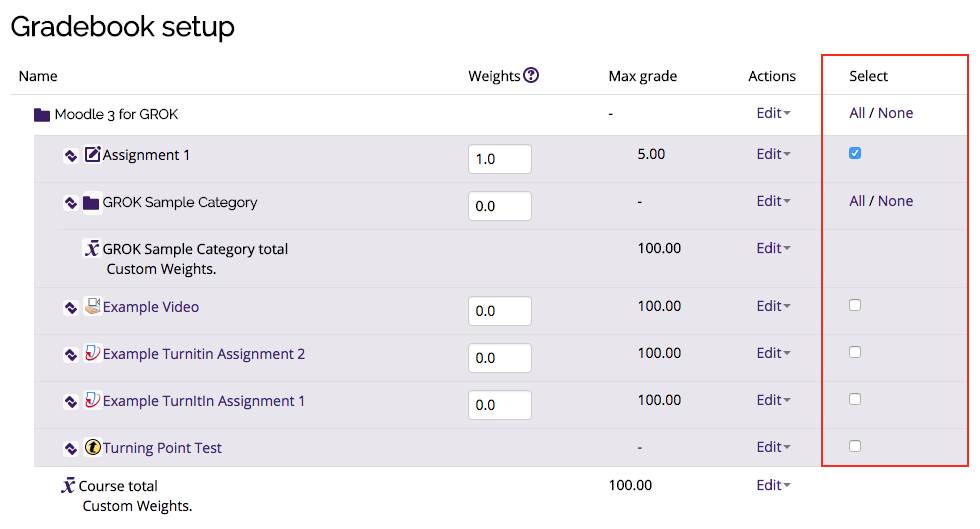
Task: Open Edit dropdown for Example Turnitin Assignment 2
Action: click(773, 353)
